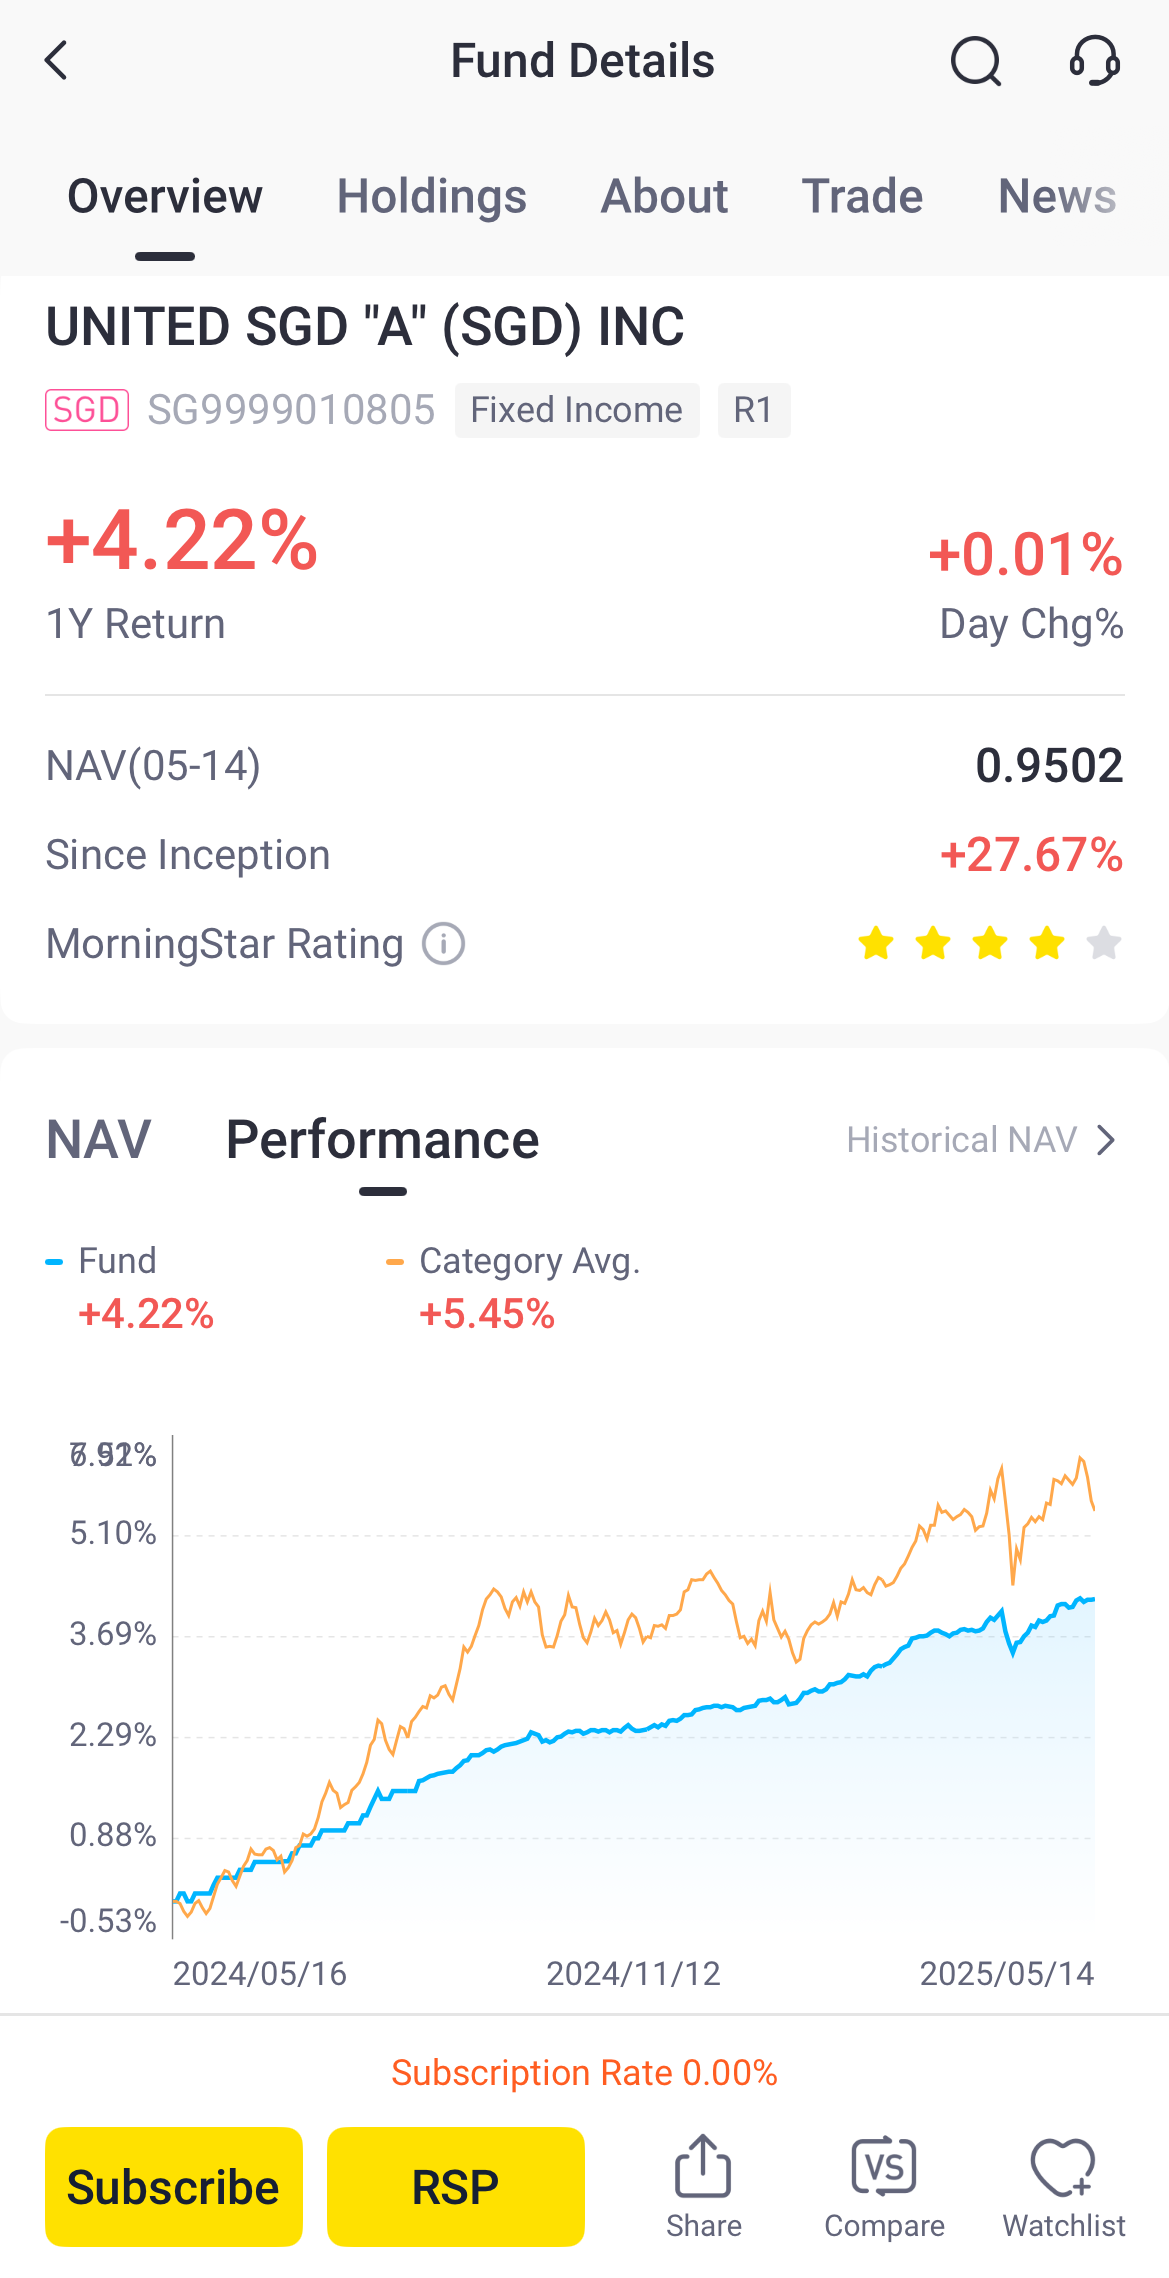Viewport: 1169px width, 2278px height.
Task: Open the About tab
Action: pyautogui.click(x=664, y=196)
